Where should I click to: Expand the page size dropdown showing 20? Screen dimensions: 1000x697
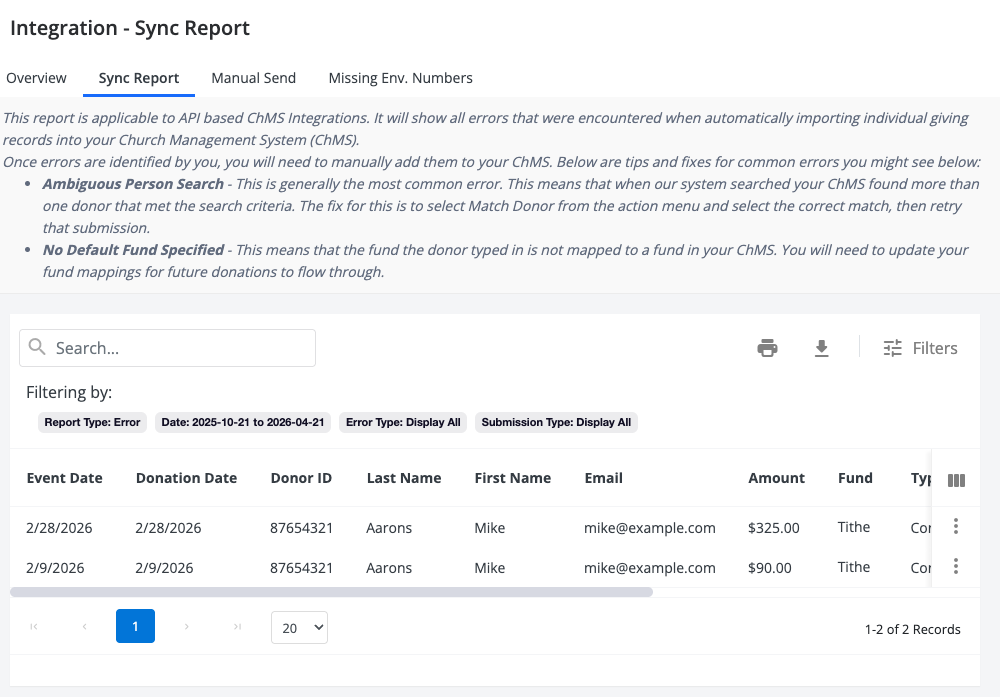pos(299,627)
